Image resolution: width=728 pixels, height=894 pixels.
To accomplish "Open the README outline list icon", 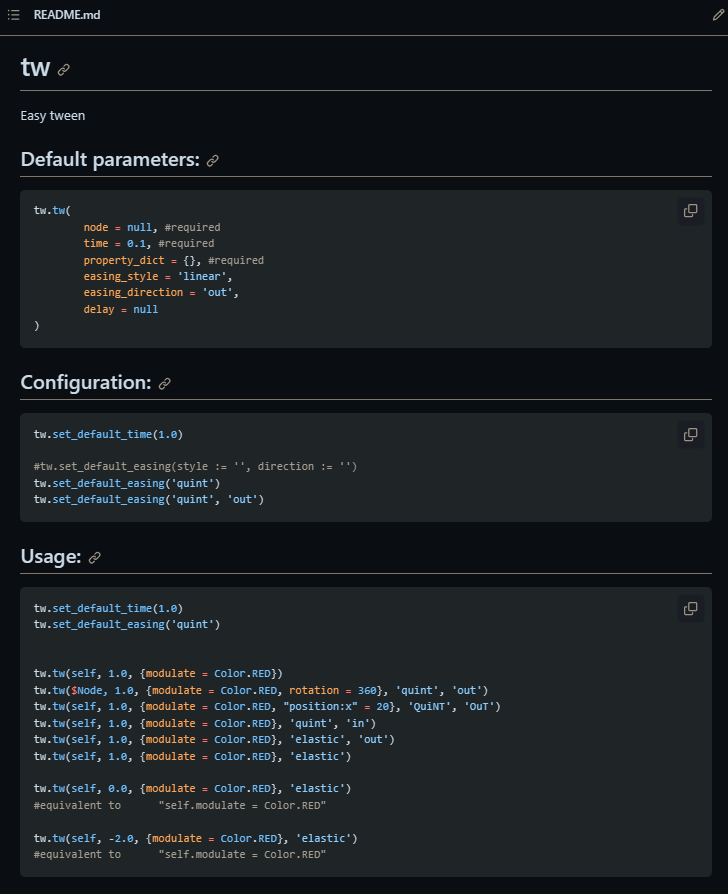I will tap(14, 15).
